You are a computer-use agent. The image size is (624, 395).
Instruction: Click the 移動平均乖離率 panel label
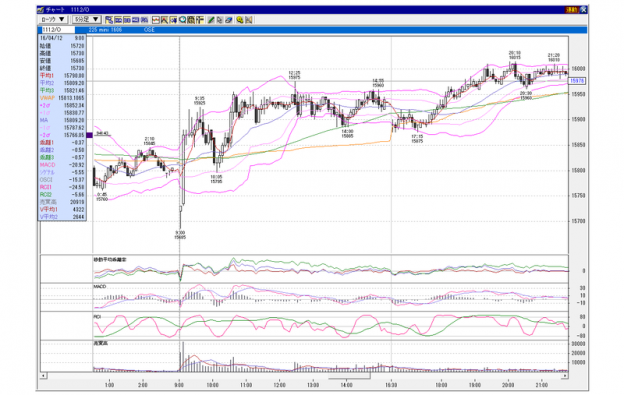[110, 260]
